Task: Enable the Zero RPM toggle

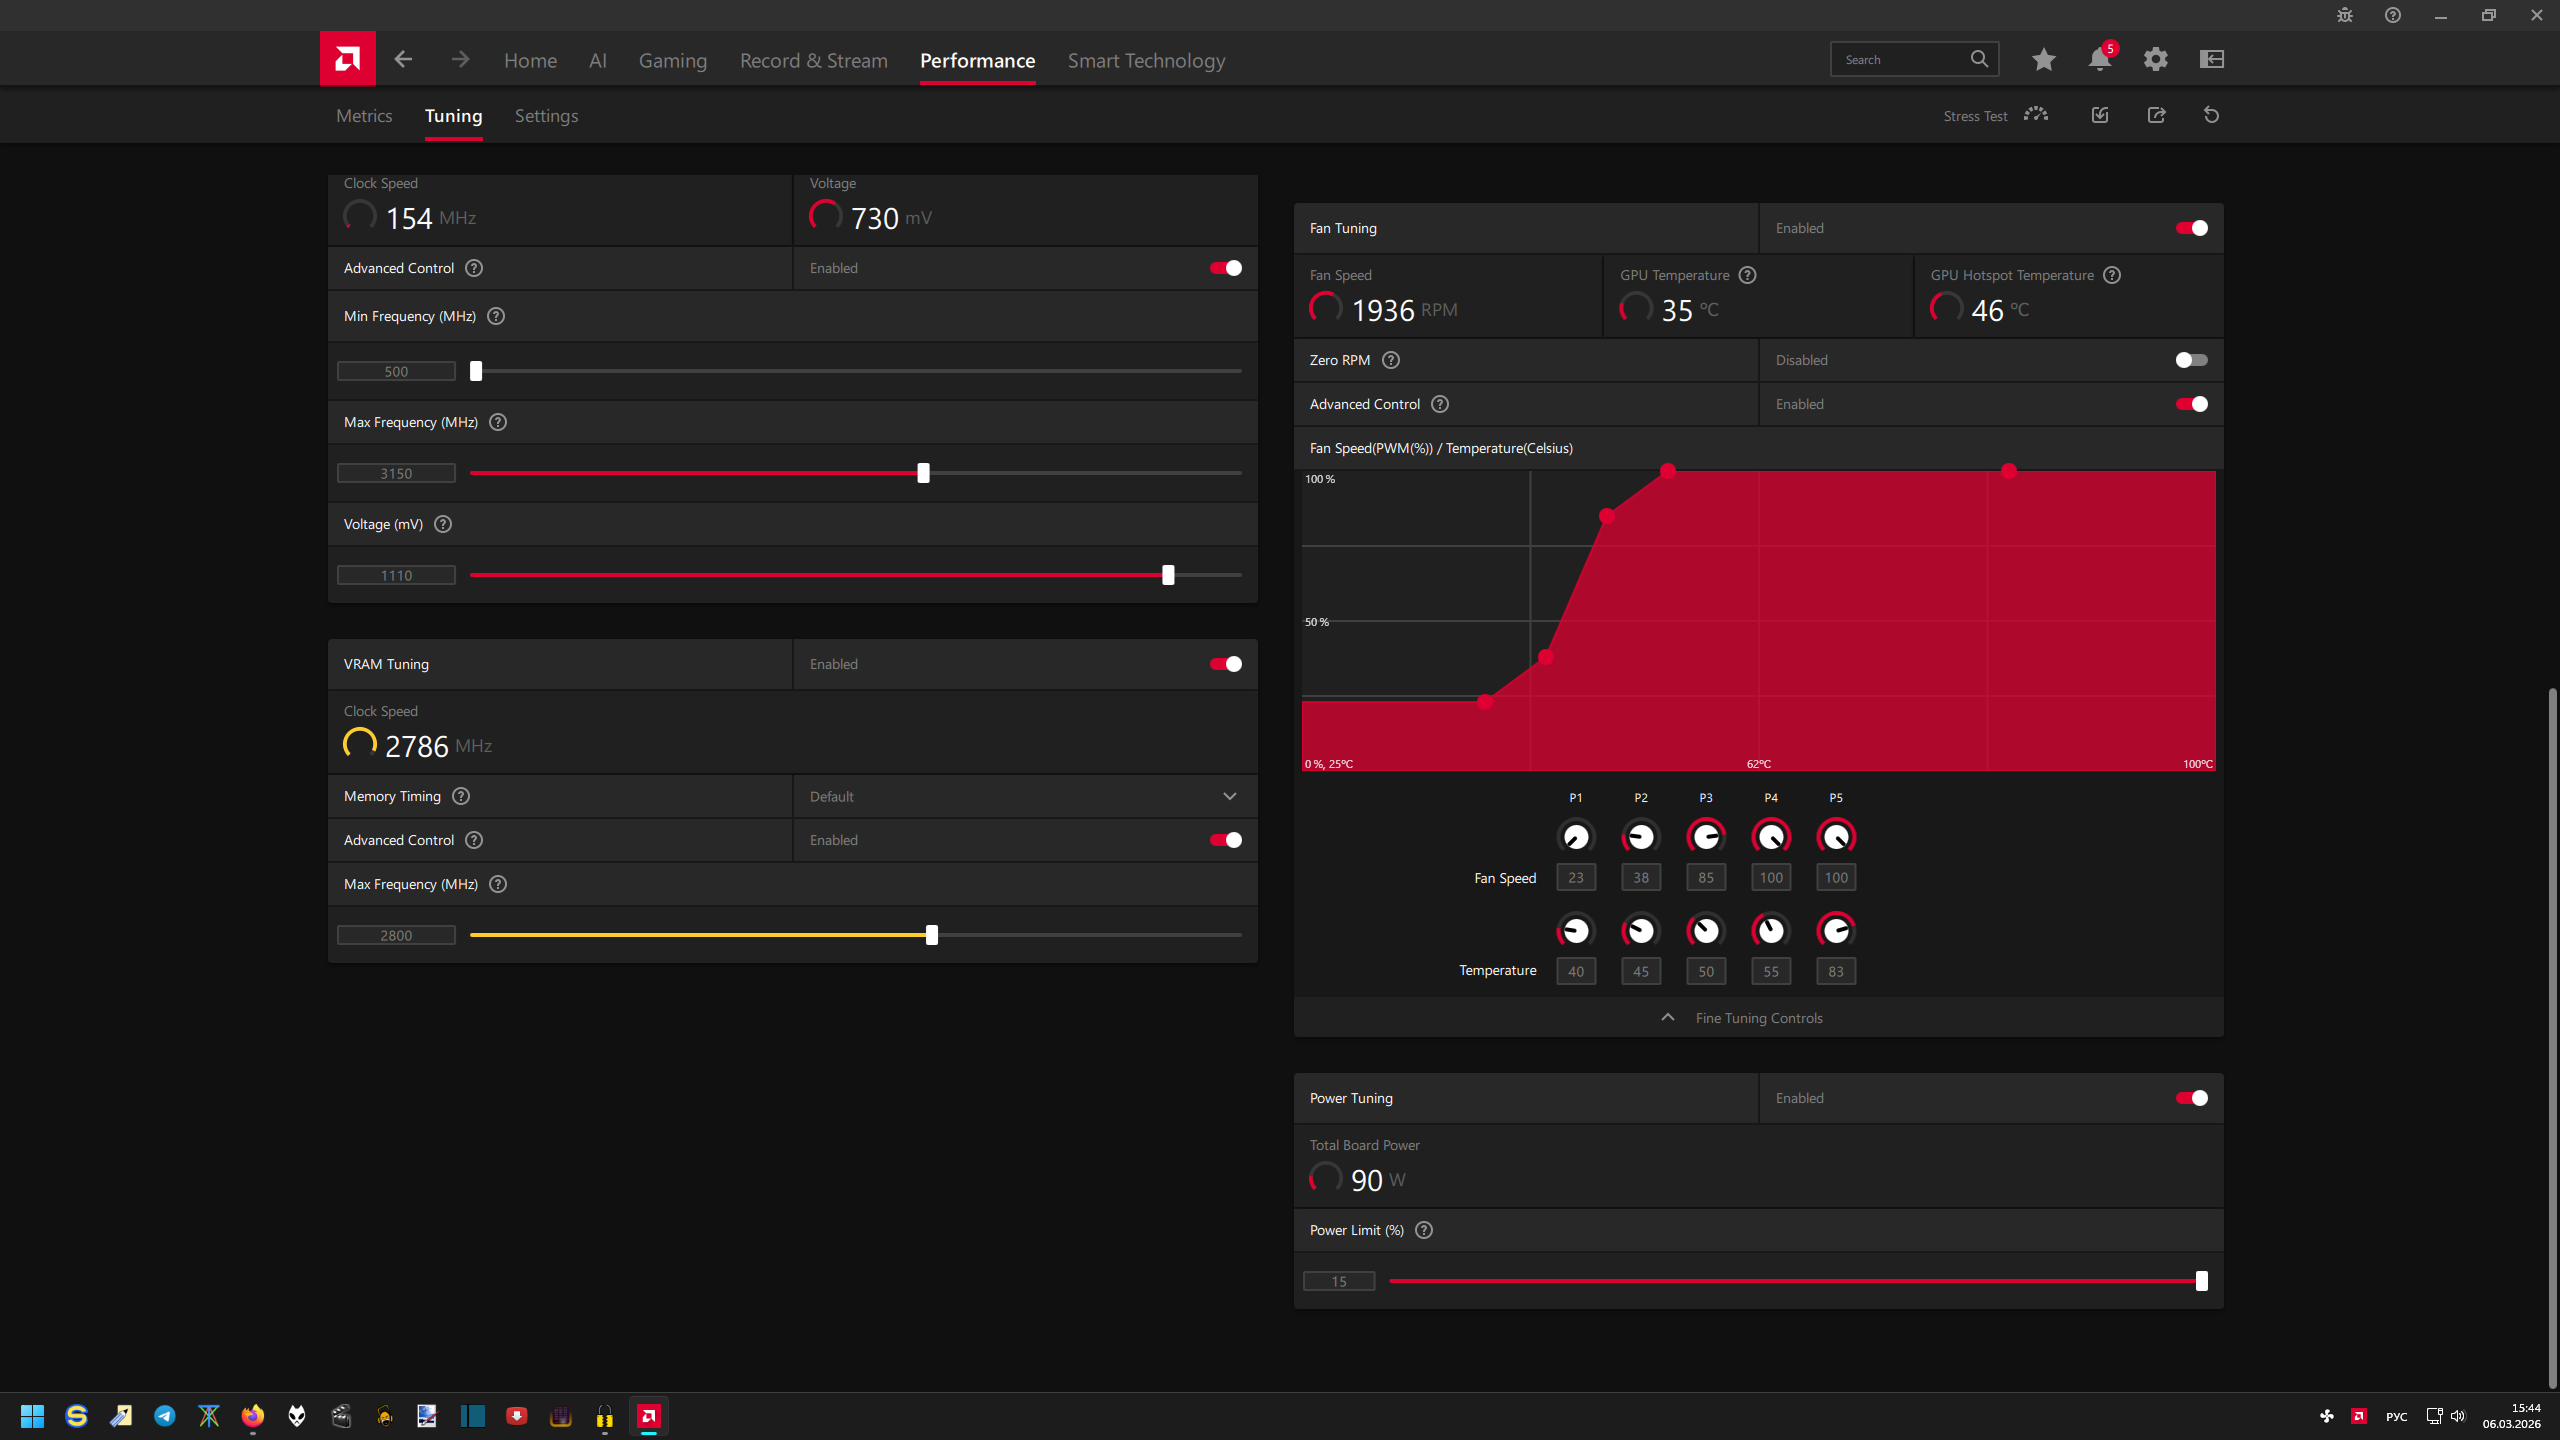Action: 2191,360
